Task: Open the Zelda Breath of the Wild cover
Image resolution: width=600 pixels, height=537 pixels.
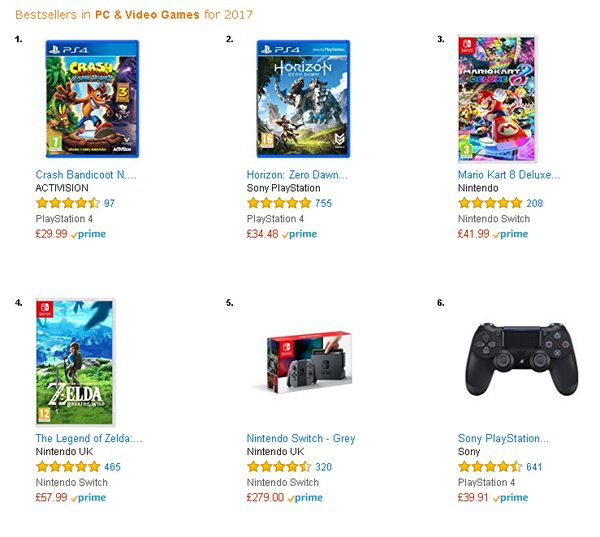Action: [75, 362]
